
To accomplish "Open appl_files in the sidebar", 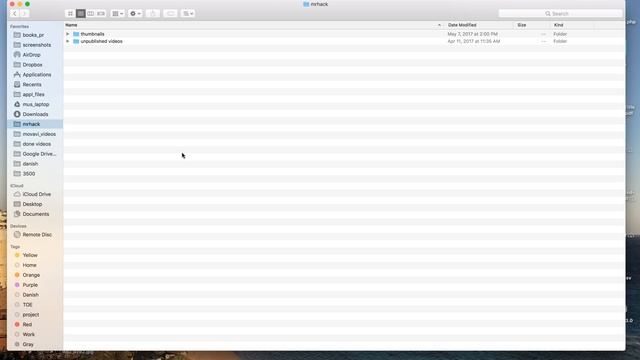I will coord(35,94).
